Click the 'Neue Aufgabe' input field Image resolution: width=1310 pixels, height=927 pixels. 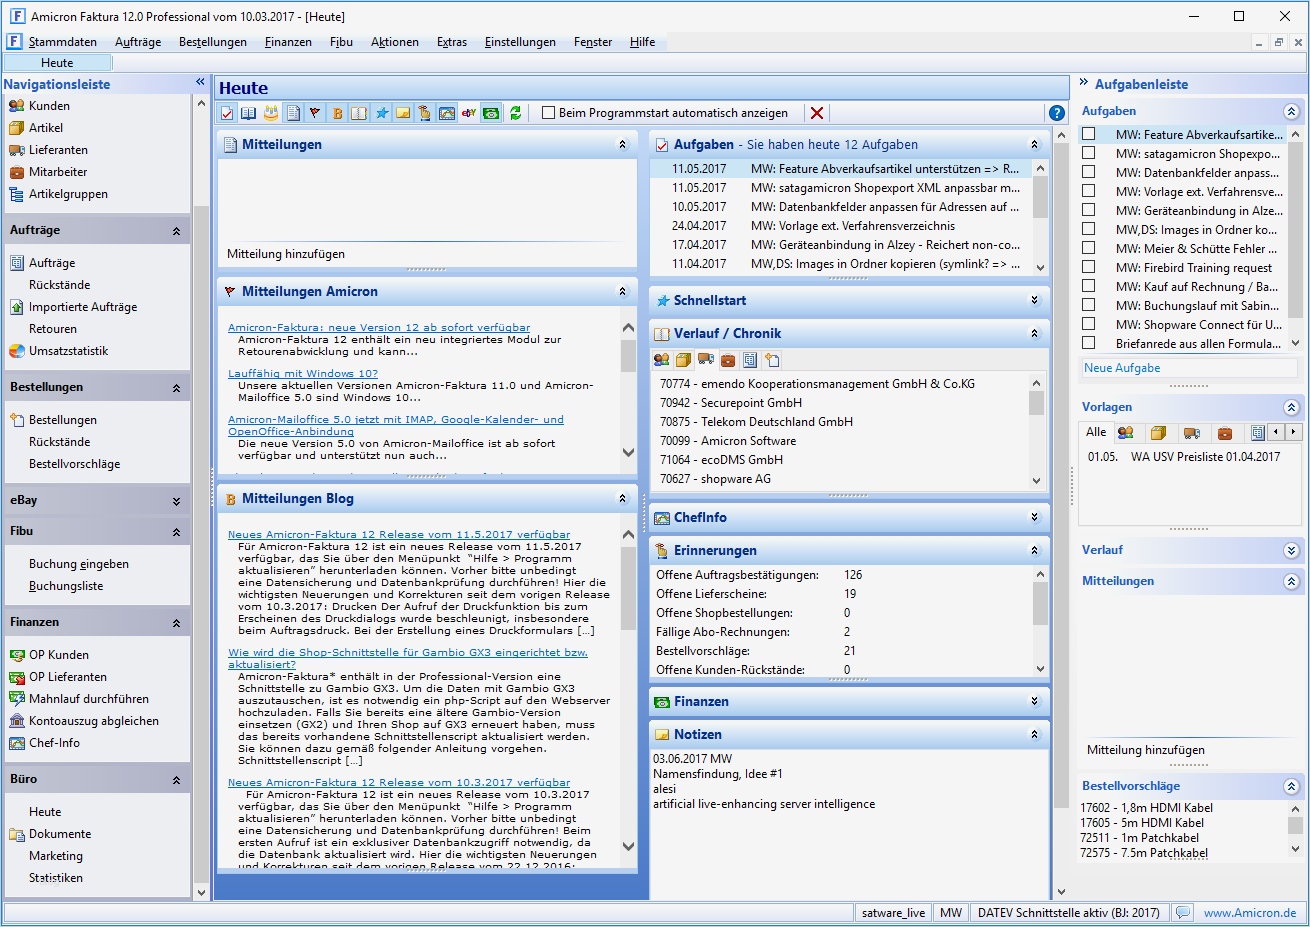[1188, 368]
